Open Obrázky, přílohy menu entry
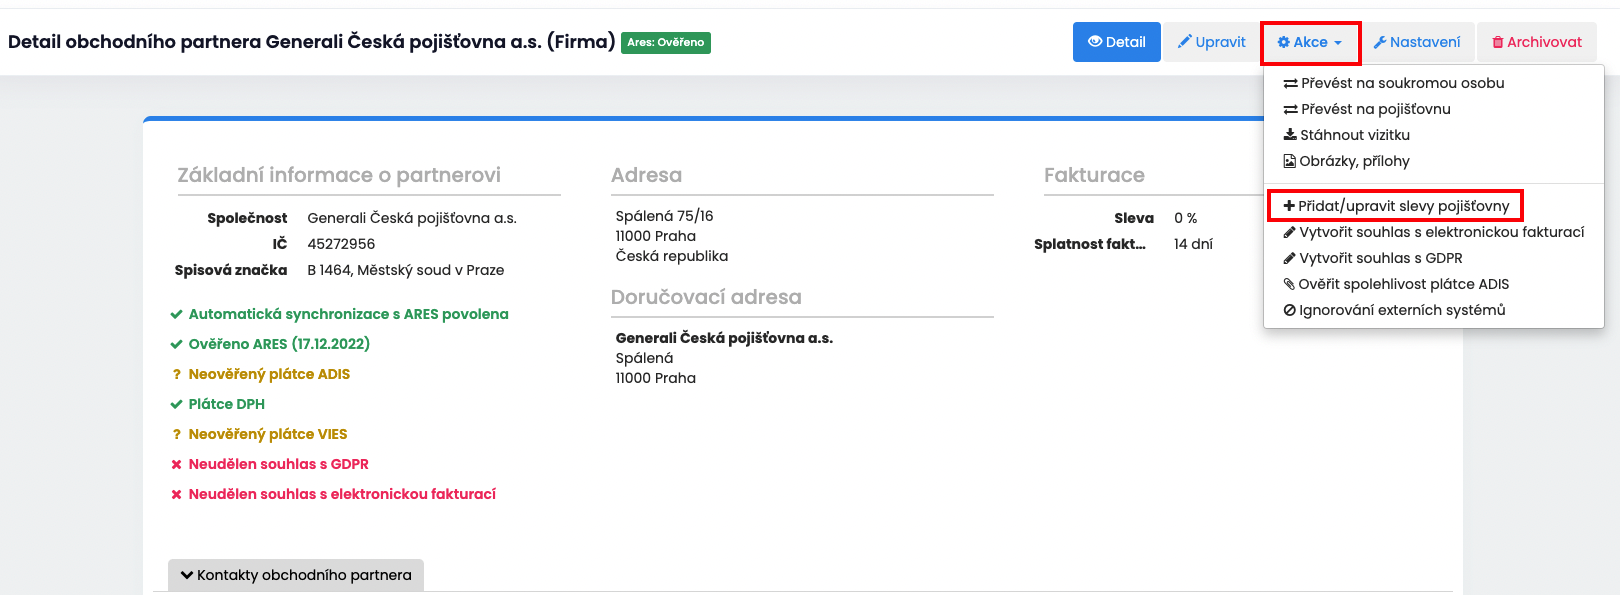 click(1434, 161)
